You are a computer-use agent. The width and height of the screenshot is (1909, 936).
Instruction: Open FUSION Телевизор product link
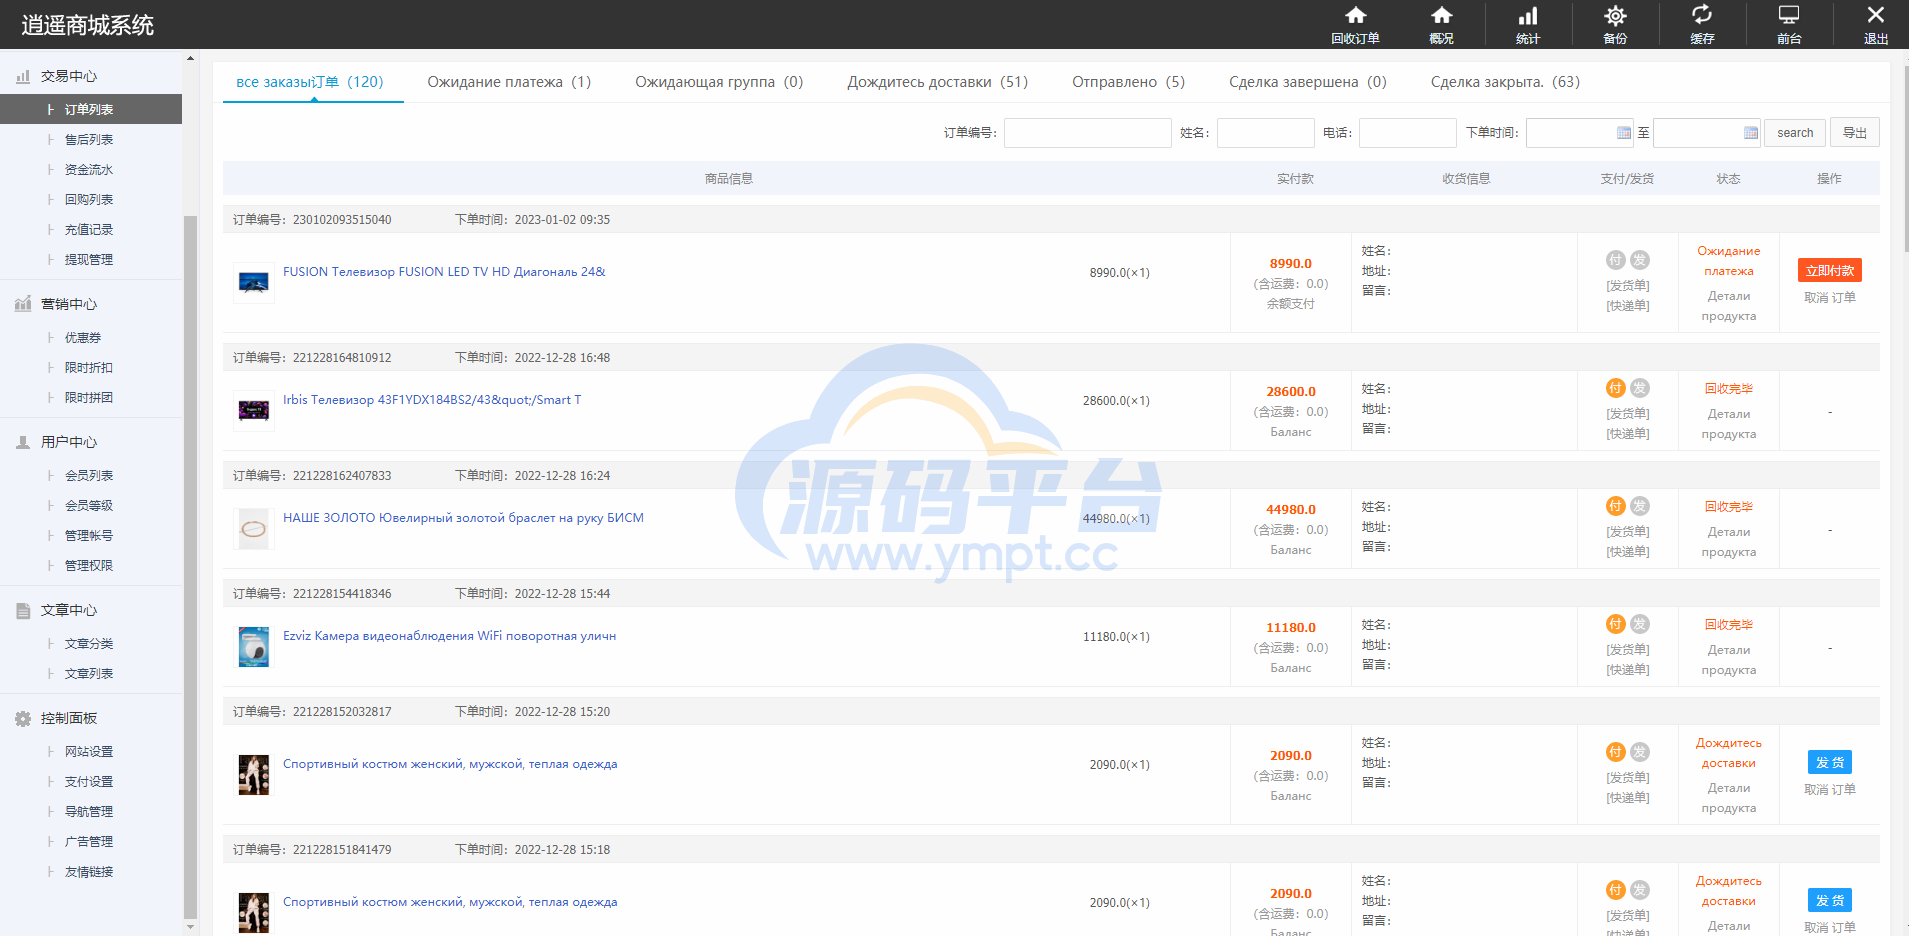click(444, 272)
